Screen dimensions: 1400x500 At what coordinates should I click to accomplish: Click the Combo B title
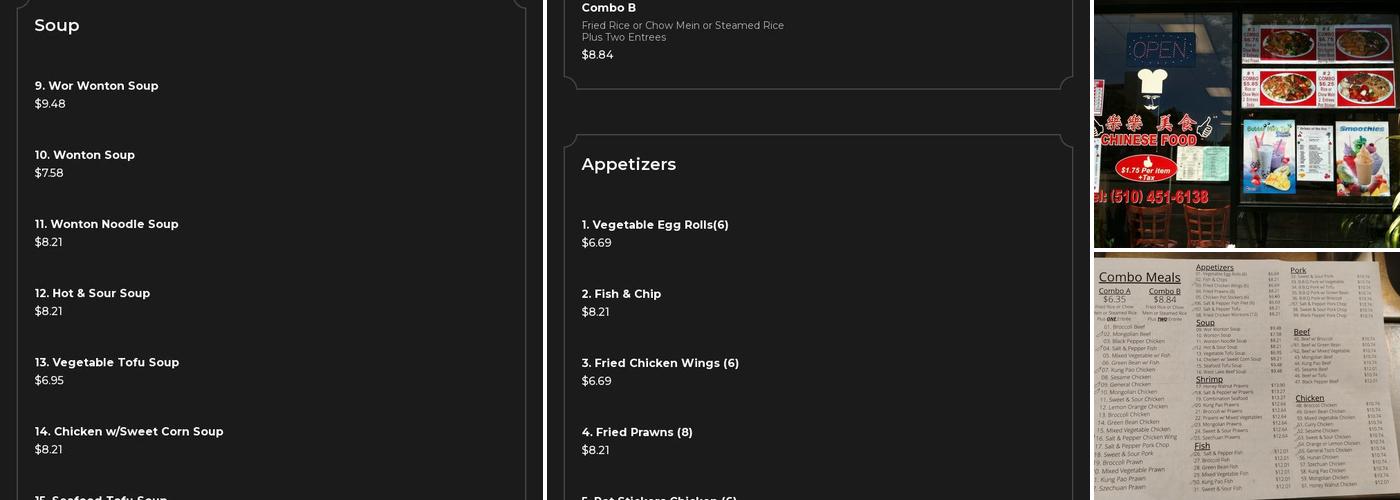pos(609,8)
